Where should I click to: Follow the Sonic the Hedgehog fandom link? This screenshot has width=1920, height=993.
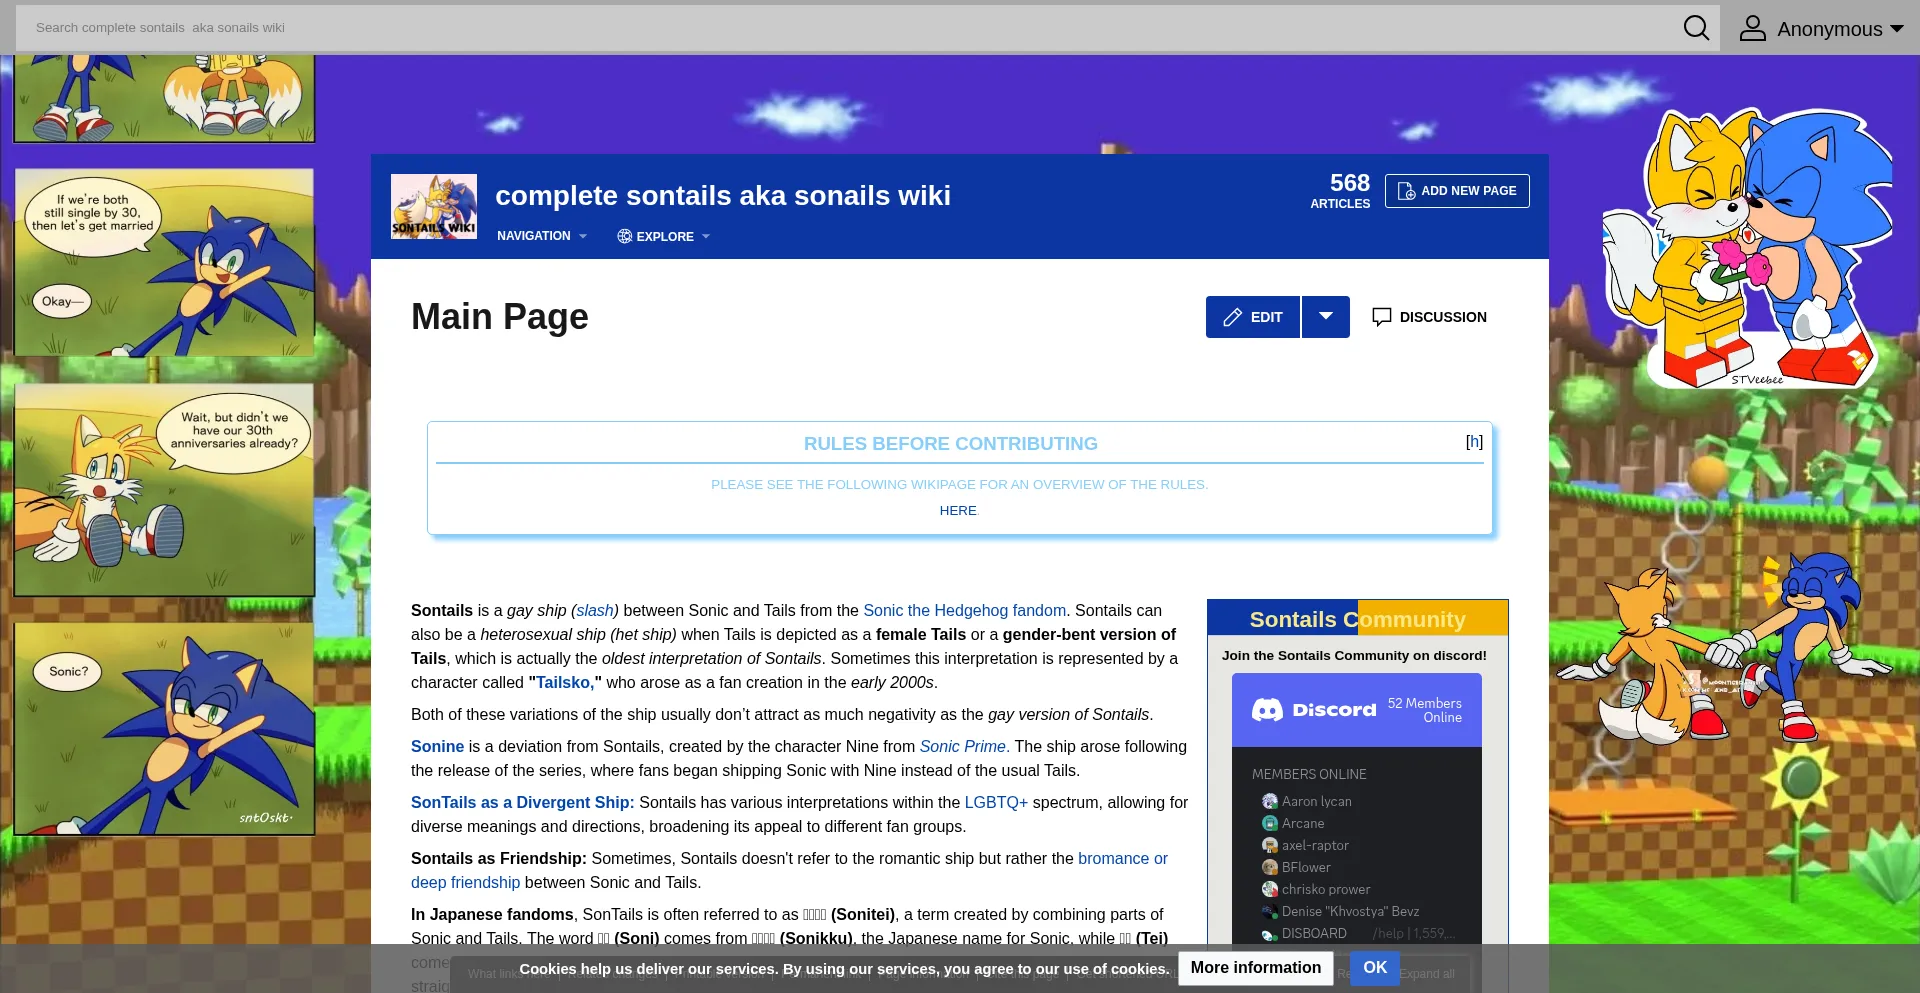(x=963, y=611)
